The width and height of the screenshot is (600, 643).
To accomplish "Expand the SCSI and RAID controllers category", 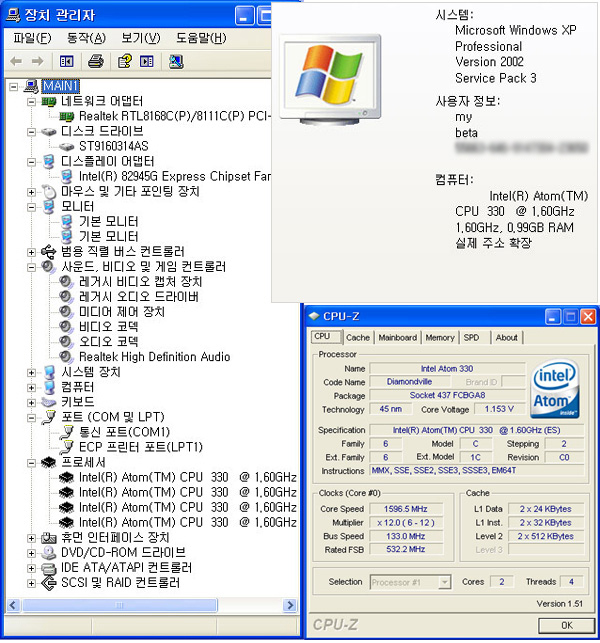I will 31,583.
